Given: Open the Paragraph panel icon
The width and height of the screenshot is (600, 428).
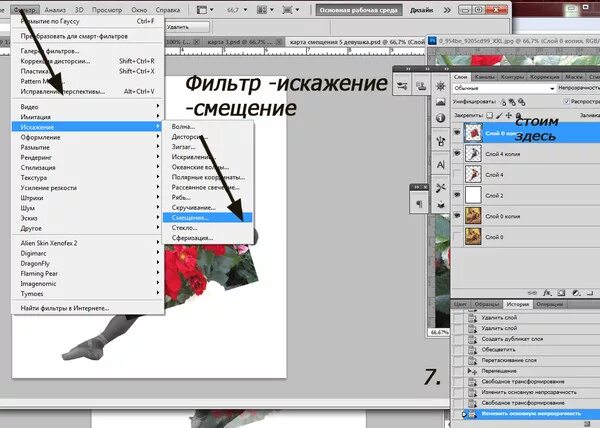Looking at the screenshot, I should (x=419, y=204).
